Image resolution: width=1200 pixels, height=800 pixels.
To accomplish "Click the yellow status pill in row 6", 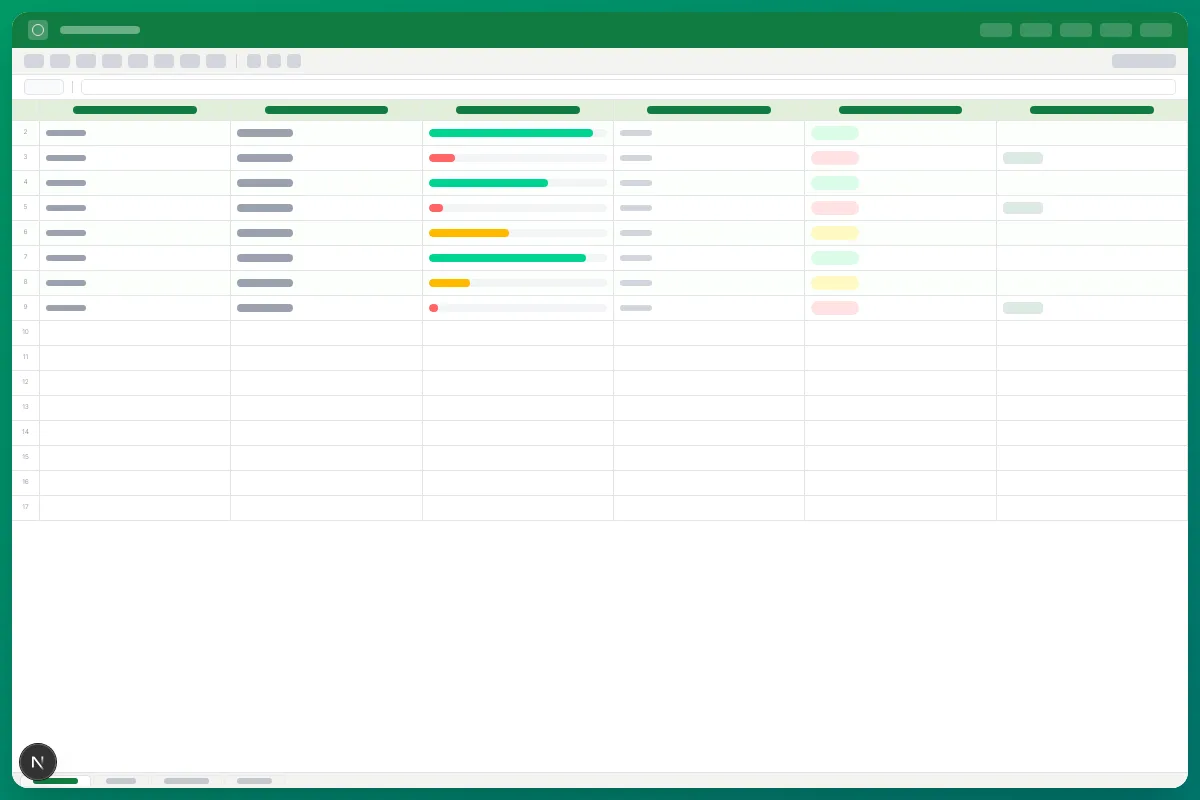I will [x=835, y=233].
